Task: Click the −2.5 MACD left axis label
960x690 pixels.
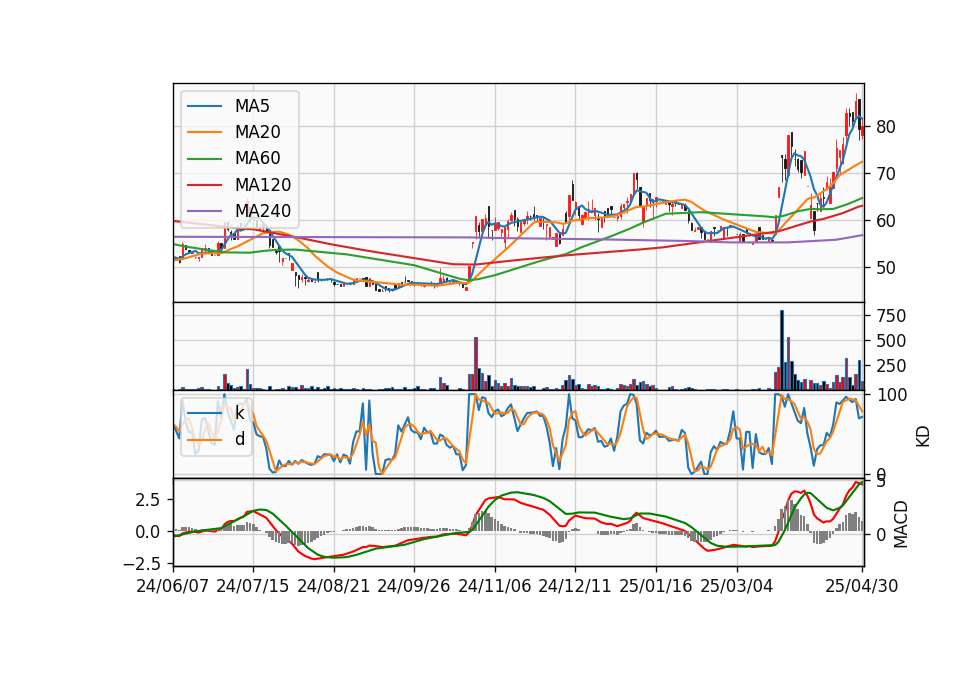Action: point(142,563)
